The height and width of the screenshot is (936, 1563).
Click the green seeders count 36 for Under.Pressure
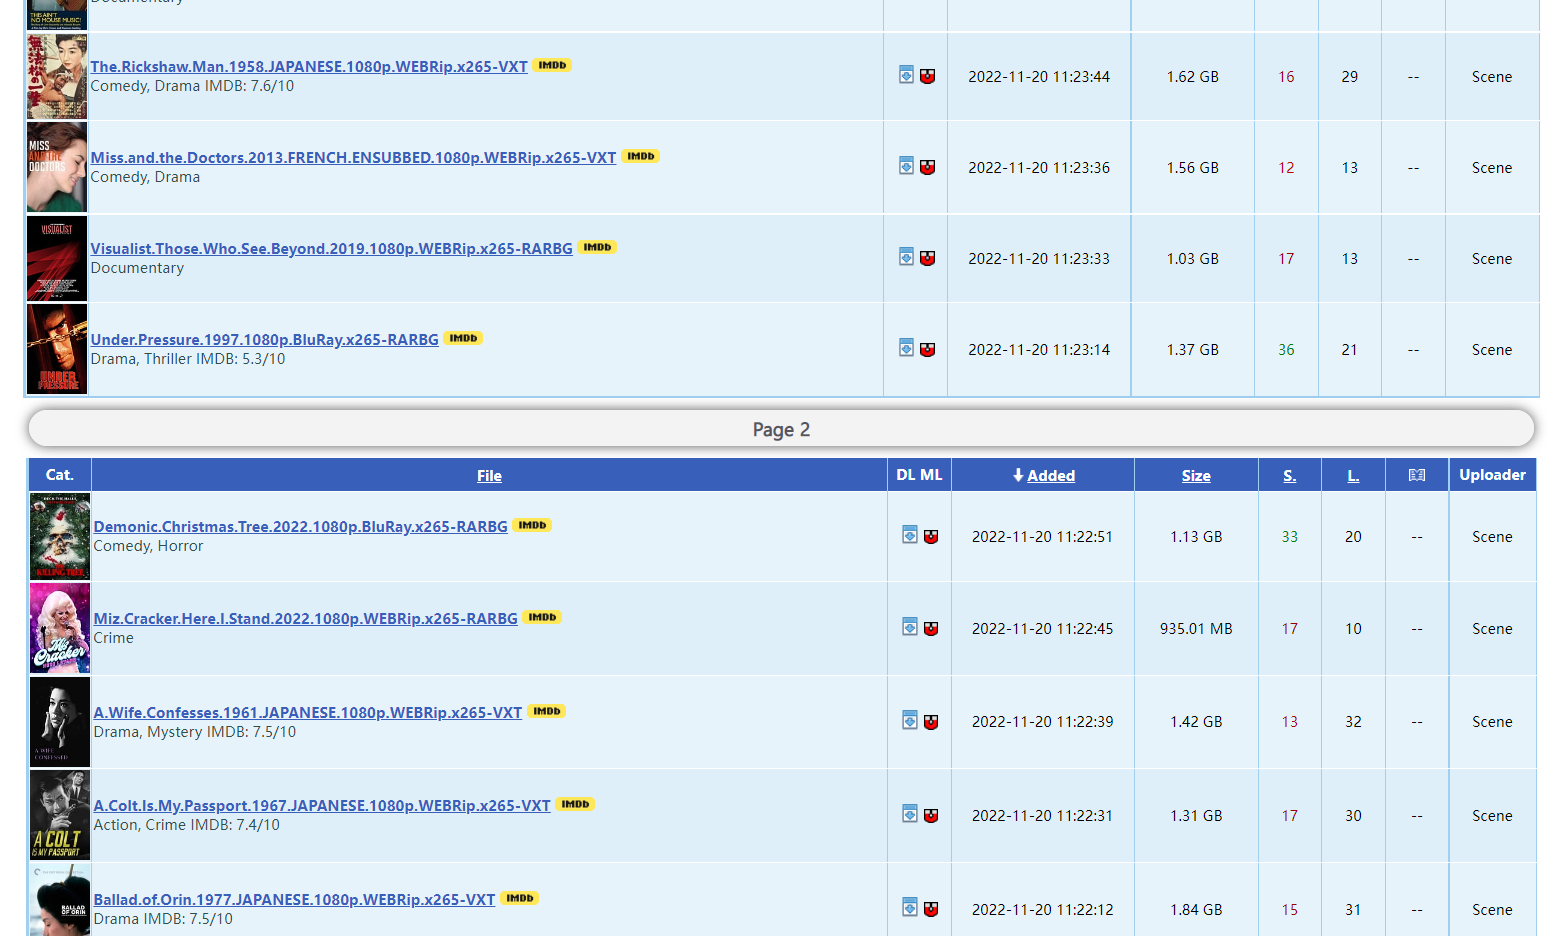pyautogui.click(x=1286, y=349)
